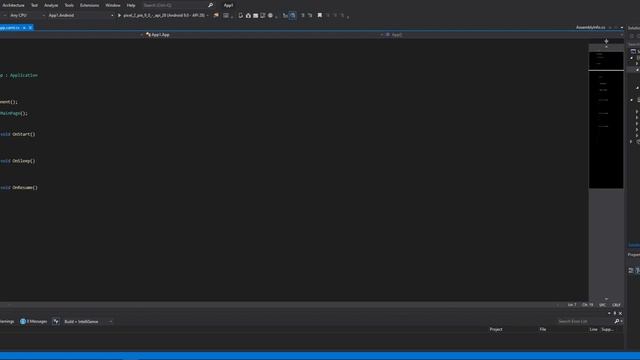Toggle the Warnings filter in Error List
The width and height of the screenshot is (640, 360).
pos(7,322)
